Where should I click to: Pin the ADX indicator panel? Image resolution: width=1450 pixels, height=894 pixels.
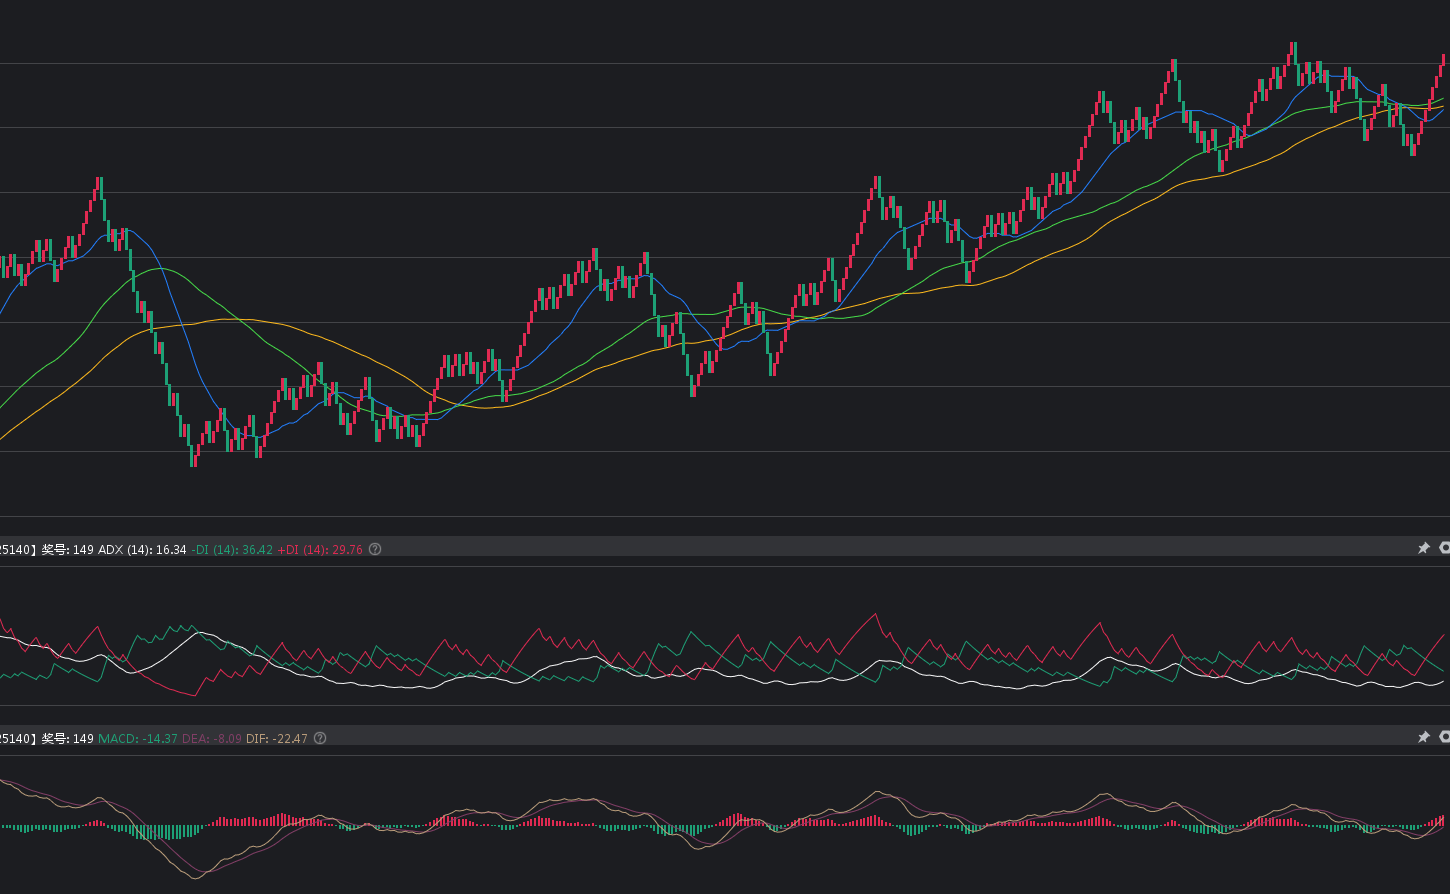coord(1424,548)
